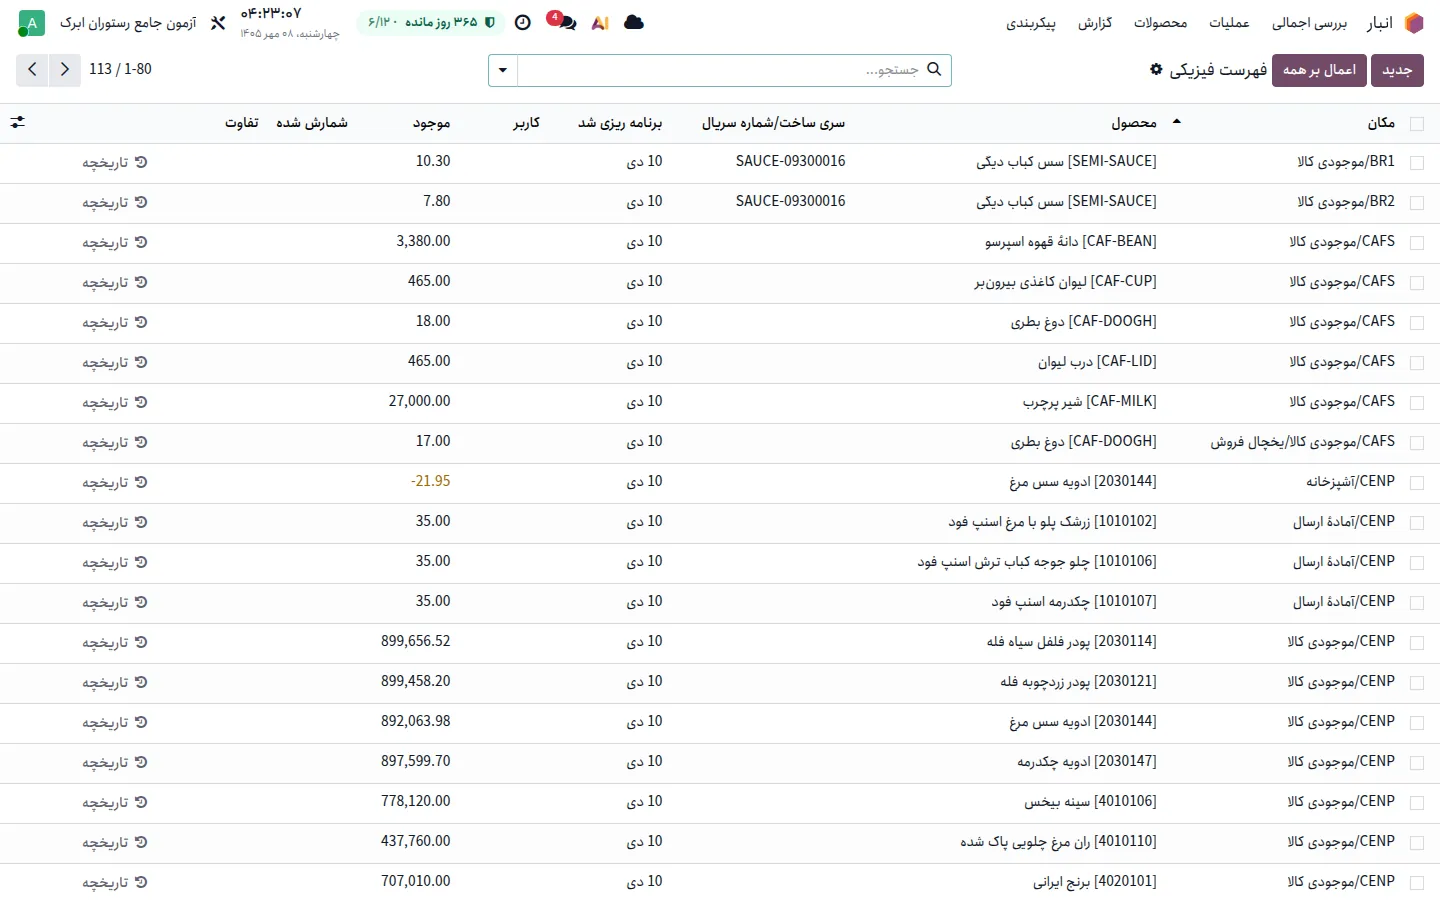Open the green user avatar menu
This screenshot has width=1440, height=900.
(32, 23)
